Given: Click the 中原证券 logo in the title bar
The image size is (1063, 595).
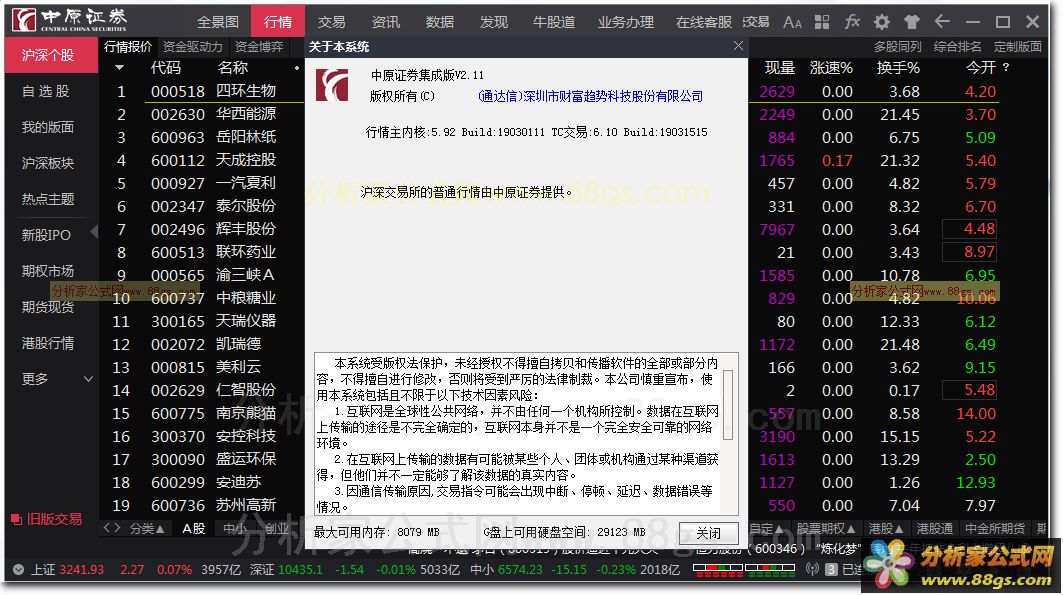Looking at the screenshot, I should 70,20.
